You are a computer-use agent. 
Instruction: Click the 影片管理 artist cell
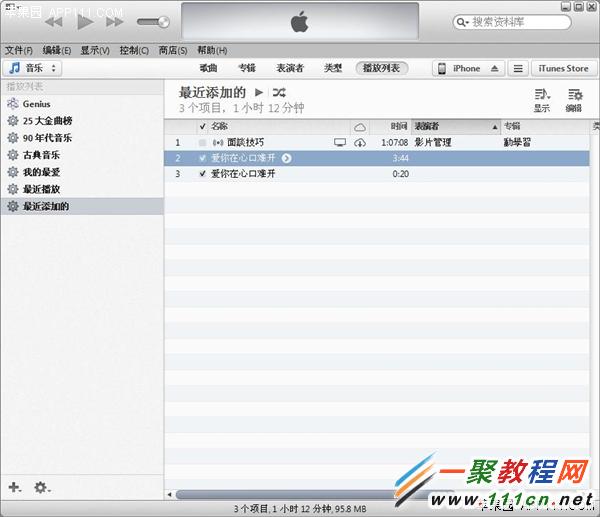pyautogui.click(x=433, y=142)
